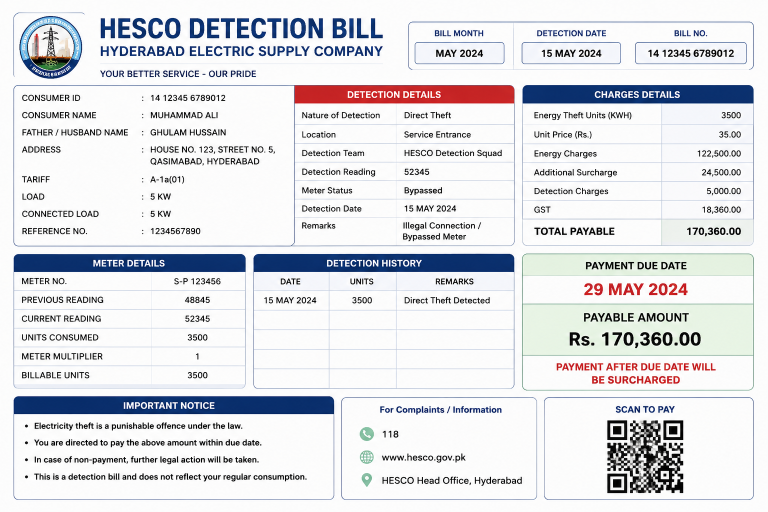Click the Payment Due Date heading
This screenshot has height=512, width=768.
(636, 266)
